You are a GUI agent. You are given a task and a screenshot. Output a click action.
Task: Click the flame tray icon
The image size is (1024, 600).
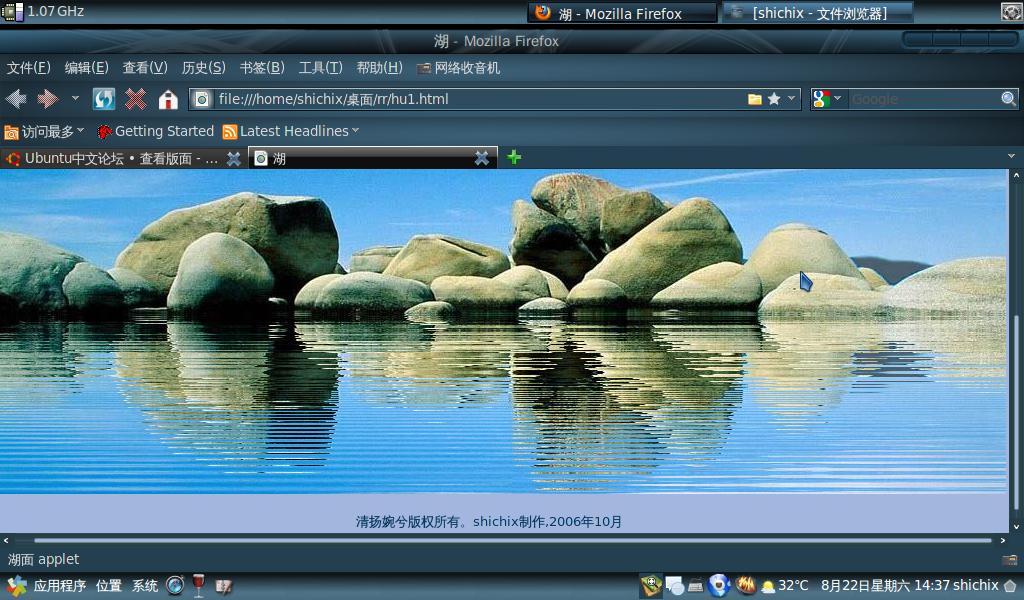coord(745,585)
